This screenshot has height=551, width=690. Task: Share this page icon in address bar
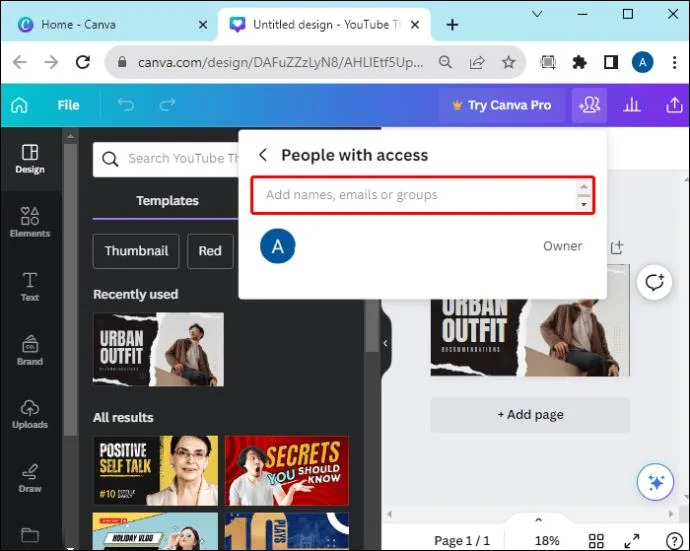pyautogui.click(x=477, y=62)
